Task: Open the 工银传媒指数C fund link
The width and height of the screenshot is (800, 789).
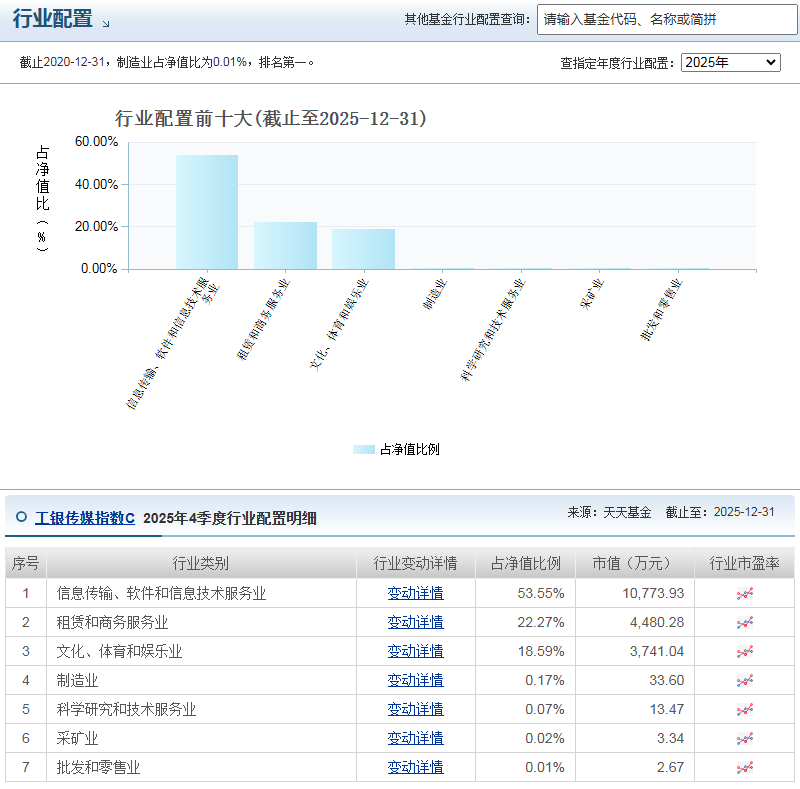Action: point(85,518)
